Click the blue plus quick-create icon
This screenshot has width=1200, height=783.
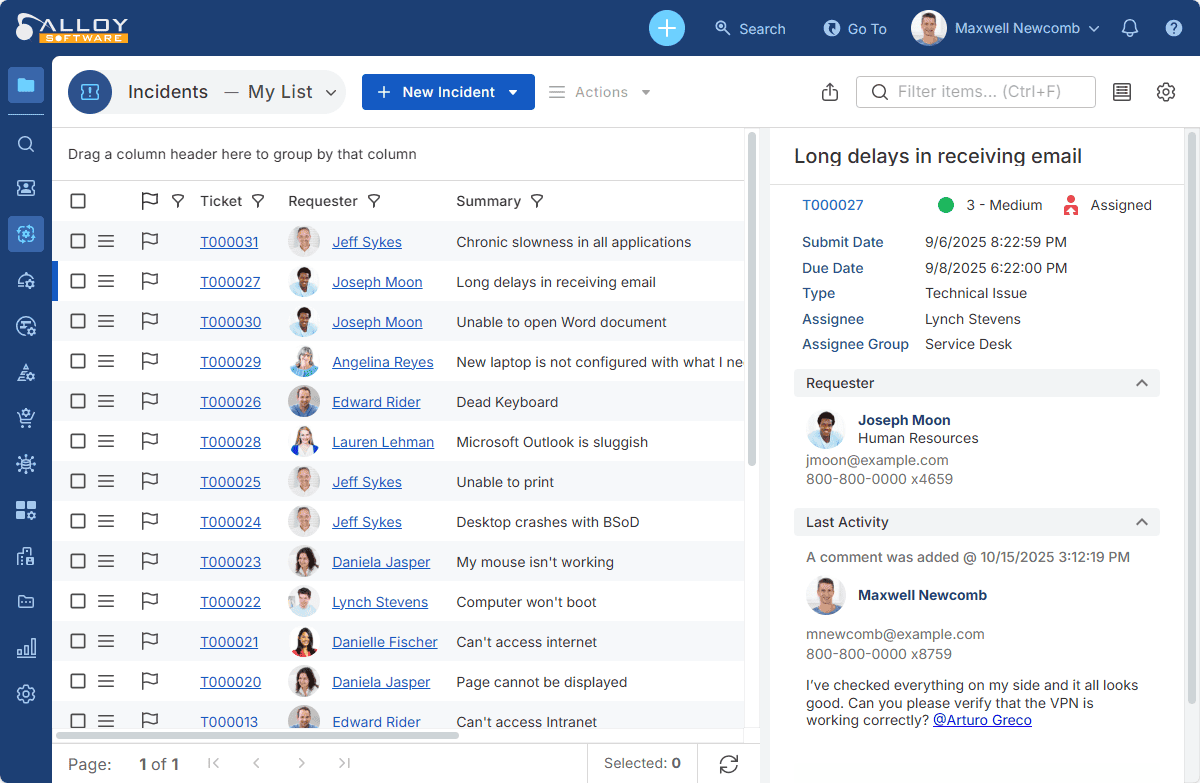[x=667, y=28]
